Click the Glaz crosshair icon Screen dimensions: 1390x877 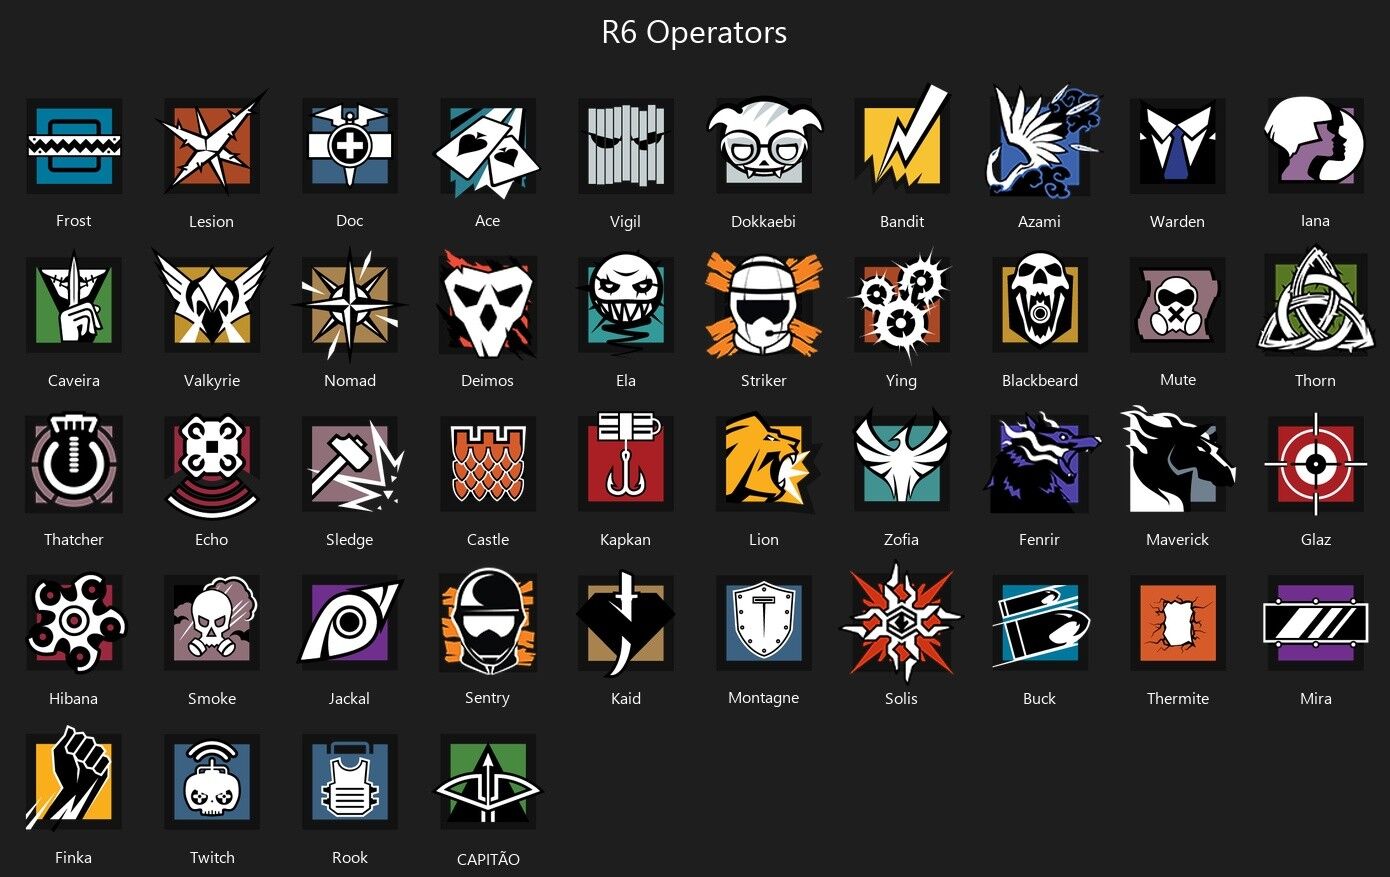tap(1316, 464)
